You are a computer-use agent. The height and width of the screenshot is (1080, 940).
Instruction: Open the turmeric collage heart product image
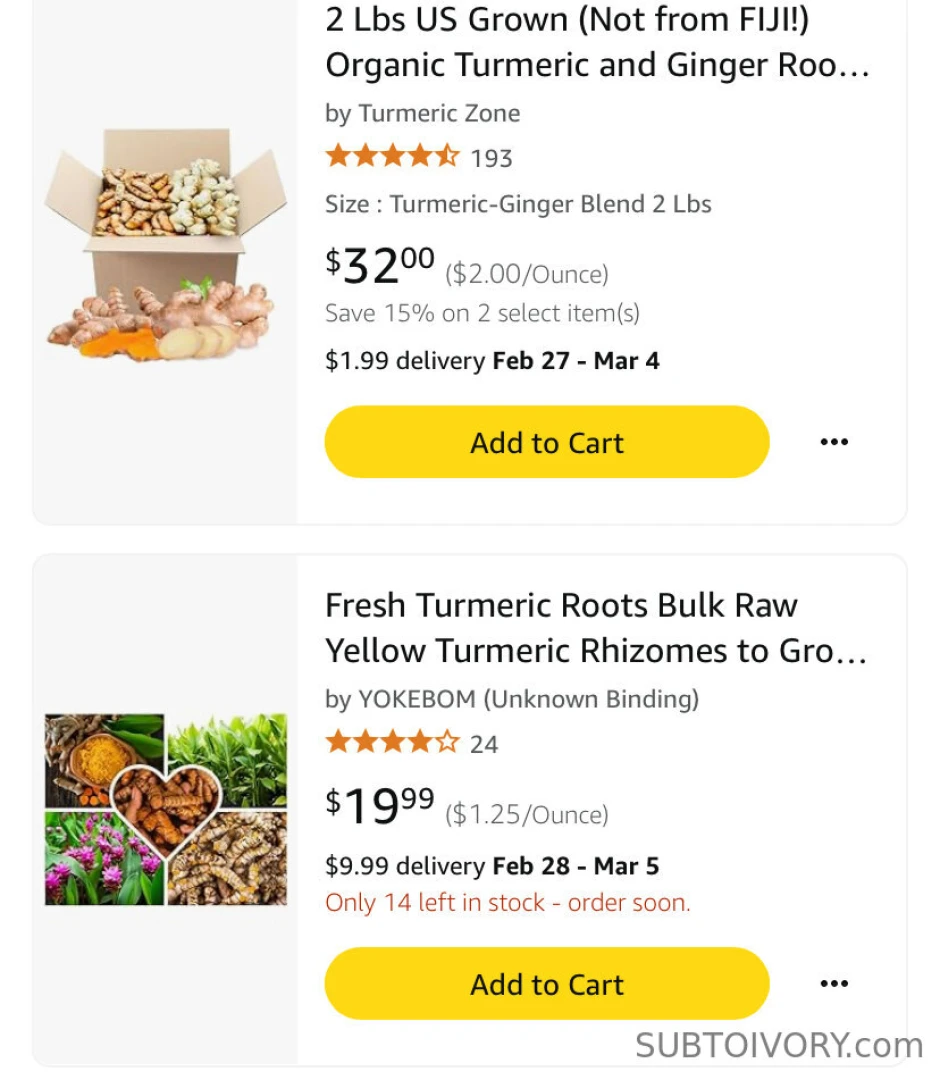[x=165, y=808]
